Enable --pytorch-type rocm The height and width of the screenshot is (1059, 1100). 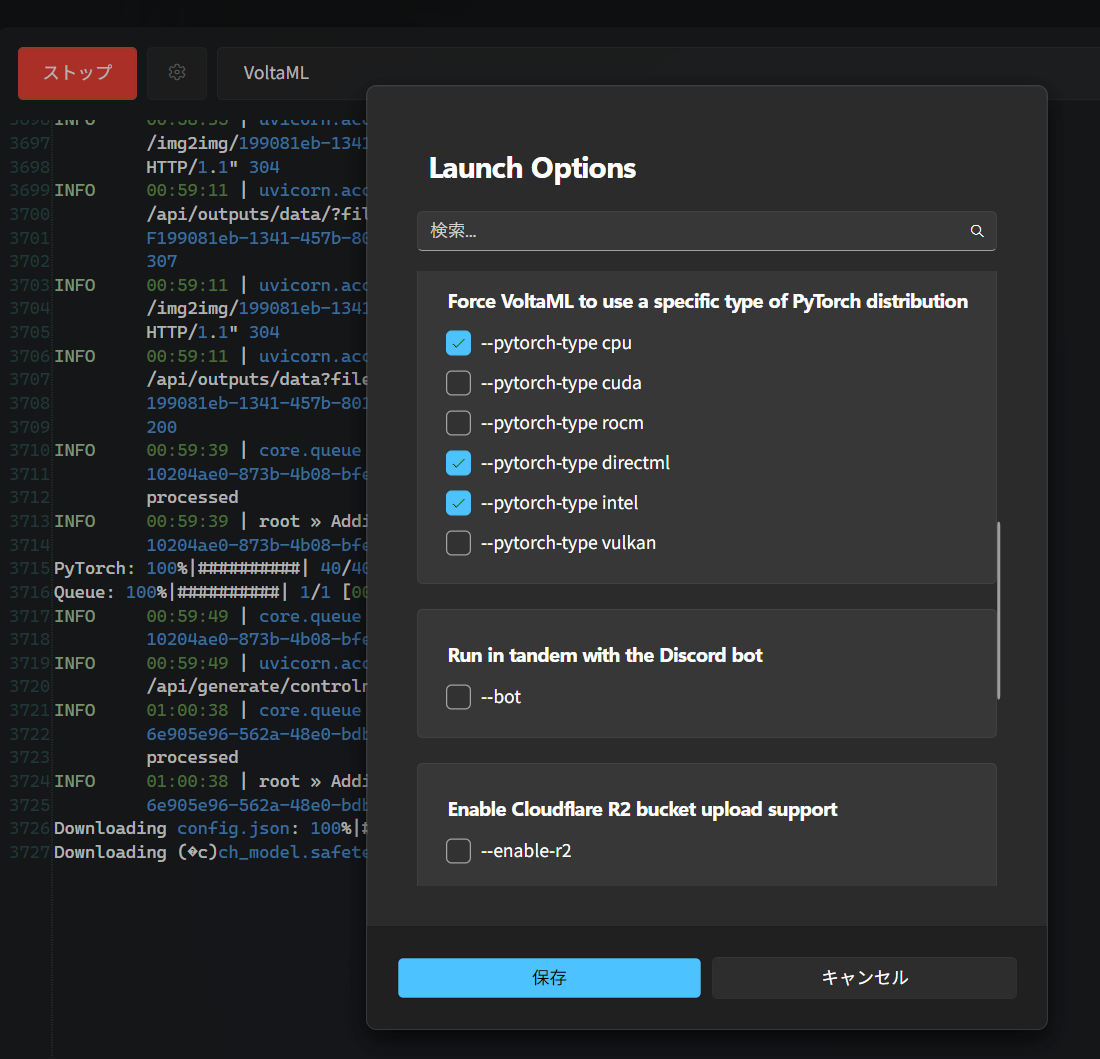(x=458, y=422)
